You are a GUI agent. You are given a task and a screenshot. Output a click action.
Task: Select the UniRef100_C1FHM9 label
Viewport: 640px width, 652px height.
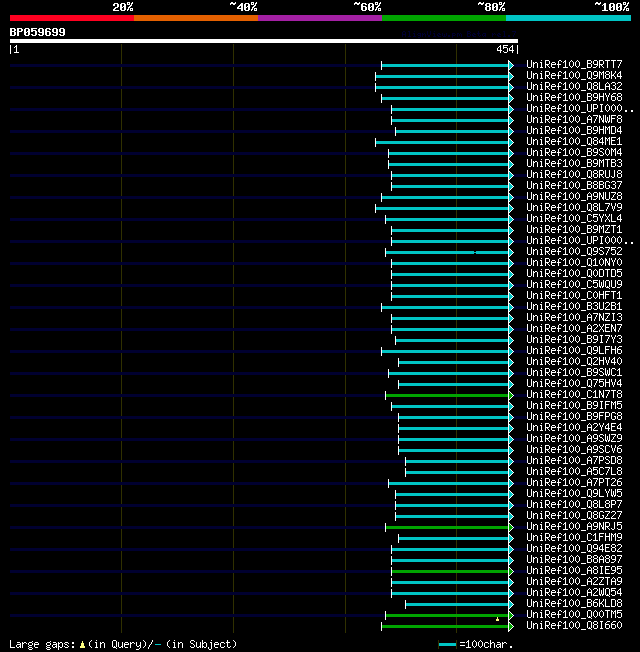(x=574, y=538)
